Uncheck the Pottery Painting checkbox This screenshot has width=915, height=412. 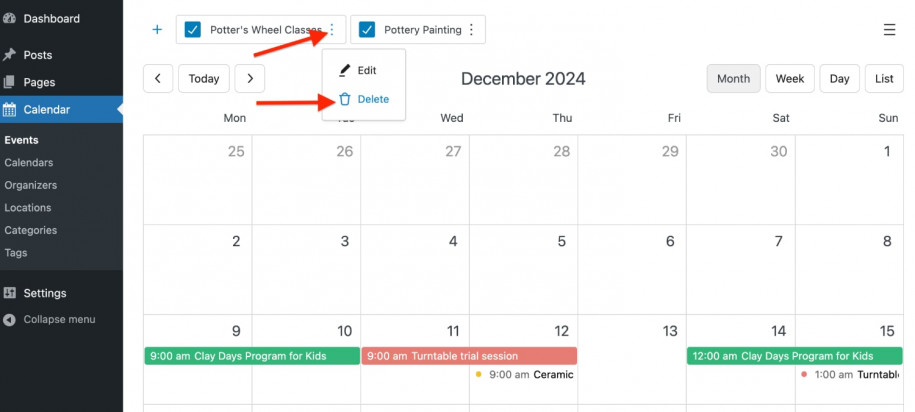(x=368, y=30)
